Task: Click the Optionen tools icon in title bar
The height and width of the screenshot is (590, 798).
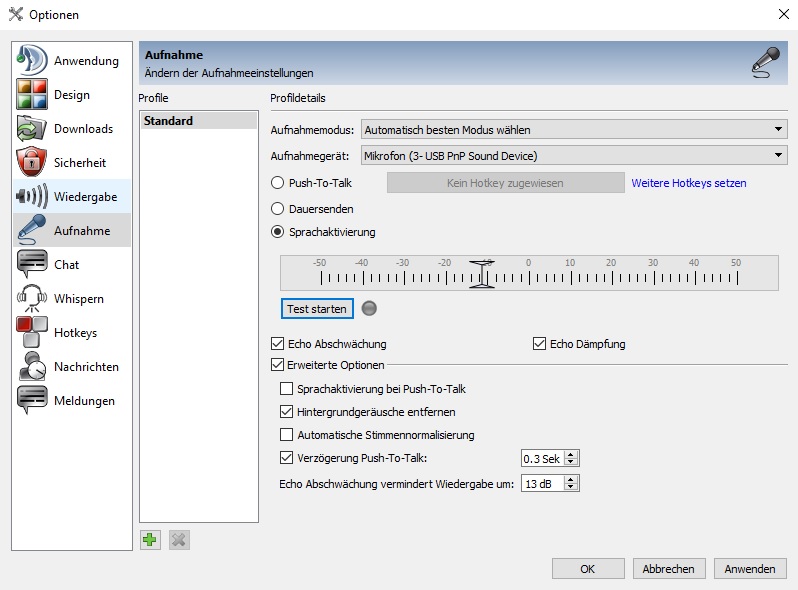Action: 16,14
